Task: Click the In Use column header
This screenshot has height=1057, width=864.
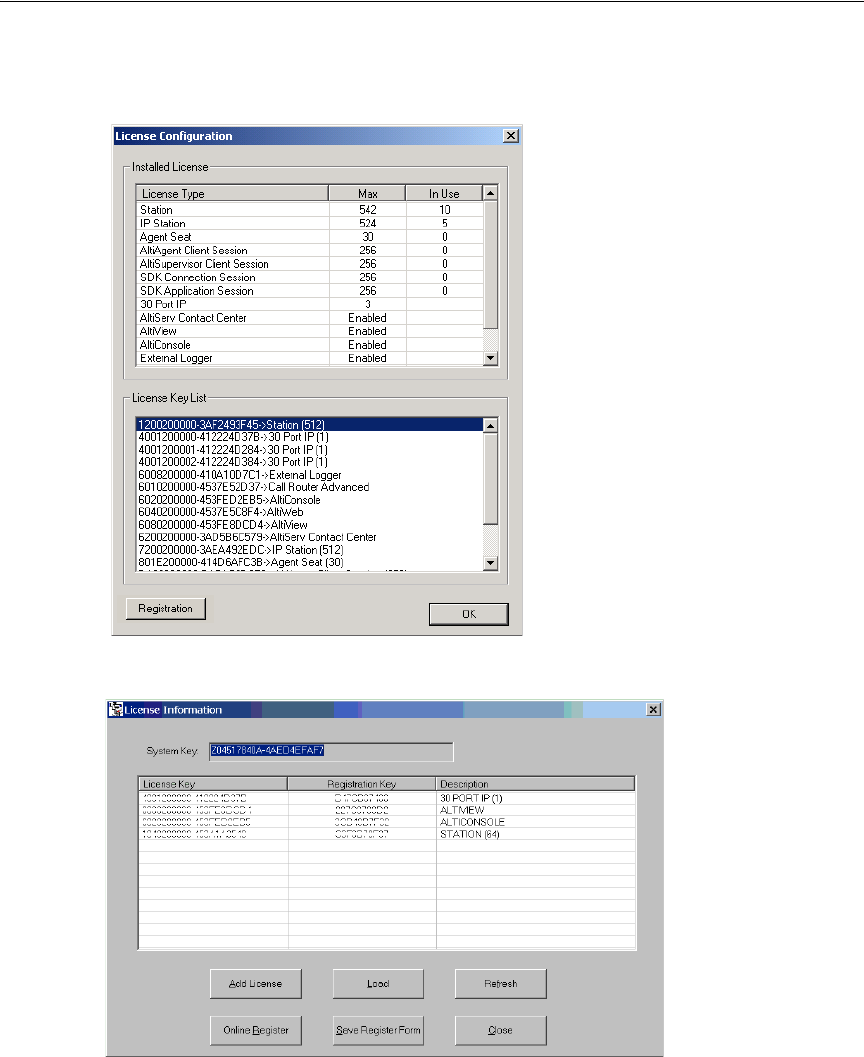Action: tap(444, 193)
